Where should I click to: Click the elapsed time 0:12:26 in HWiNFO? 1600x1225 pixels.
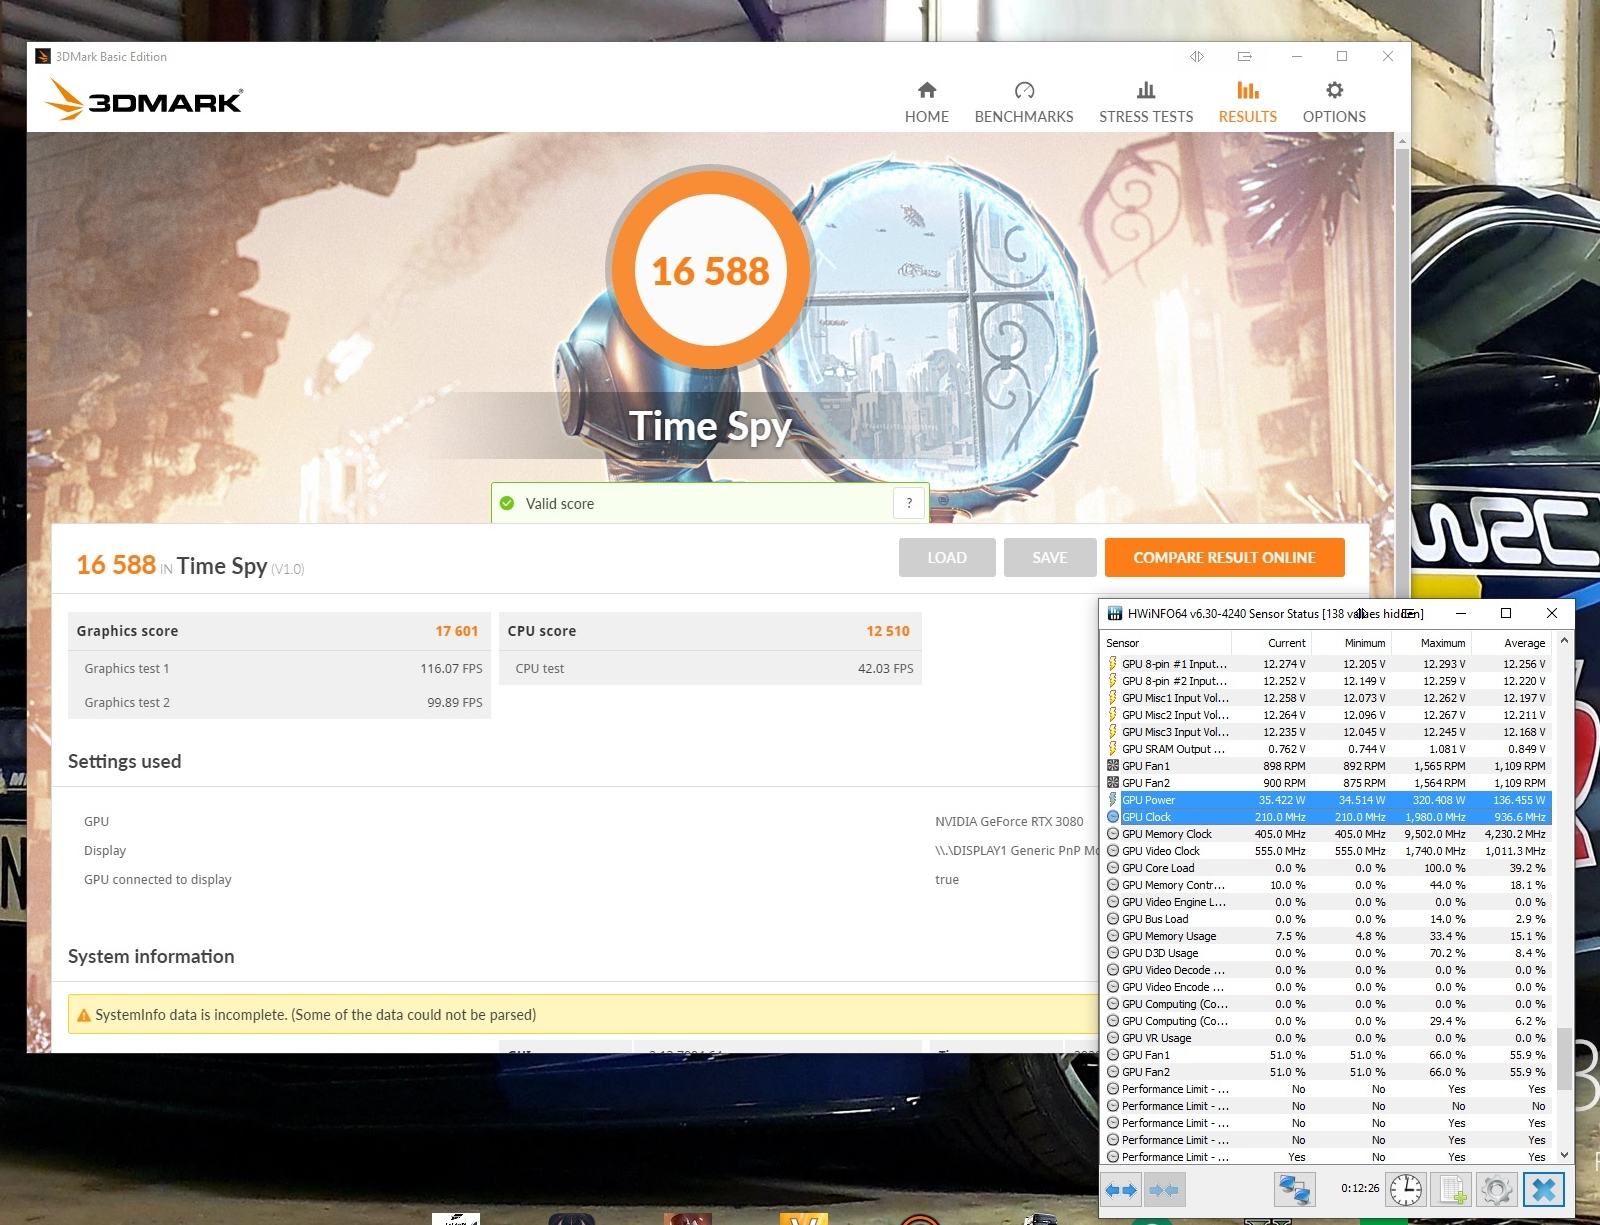pyautogui.click(x=1360, y=1189)
